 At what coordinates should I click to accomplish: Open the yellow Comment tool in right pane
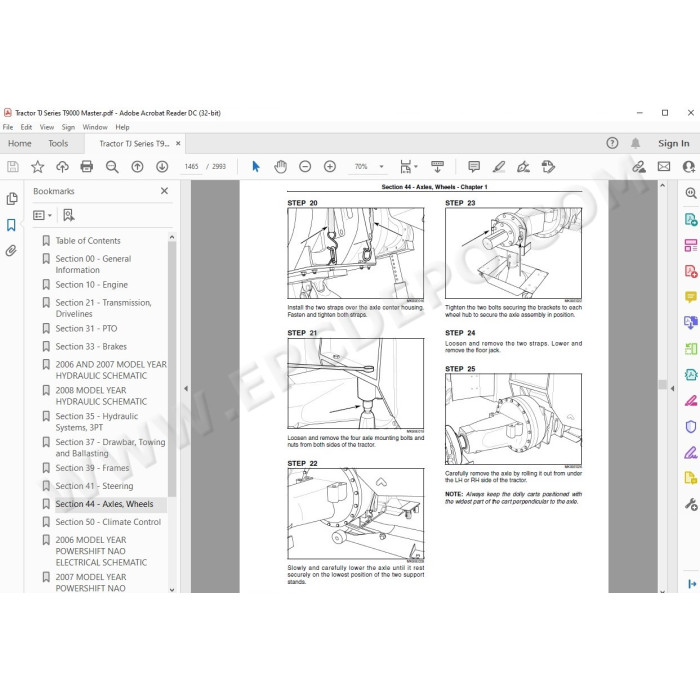(691, 297)
